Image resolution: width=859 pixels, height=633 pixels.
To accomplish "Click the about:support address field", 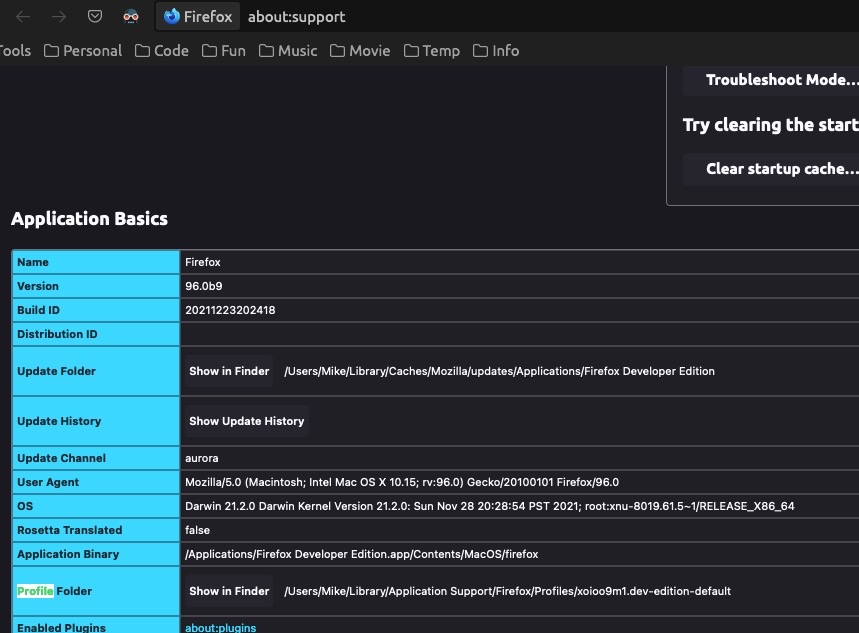I will click(296, 17).
